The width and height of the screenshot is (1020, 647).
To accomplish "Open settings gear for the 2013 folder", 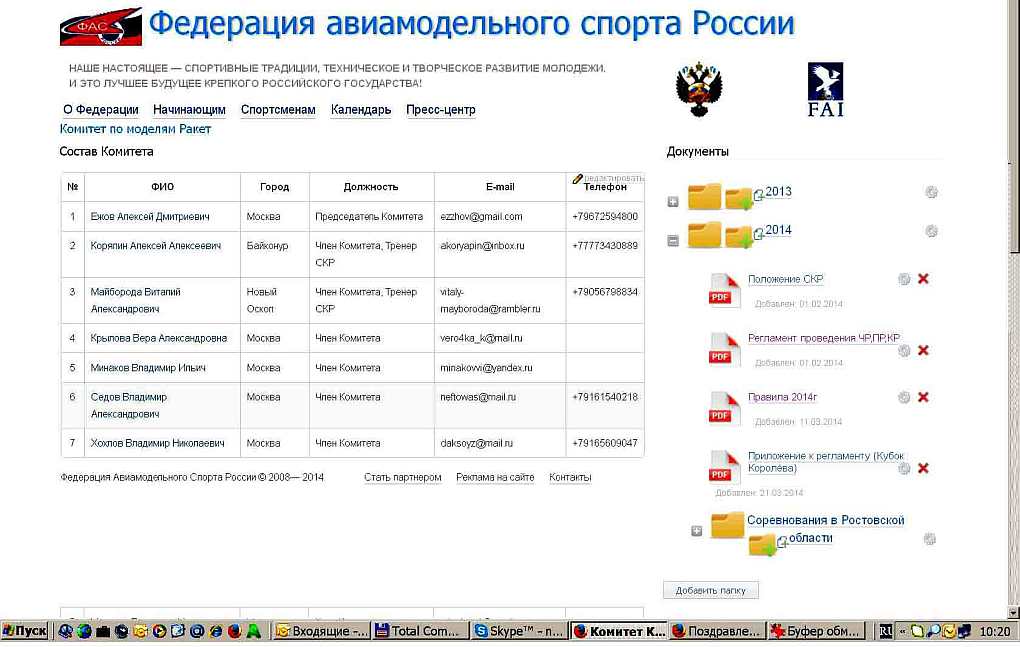I will click(x=931, y=192).
